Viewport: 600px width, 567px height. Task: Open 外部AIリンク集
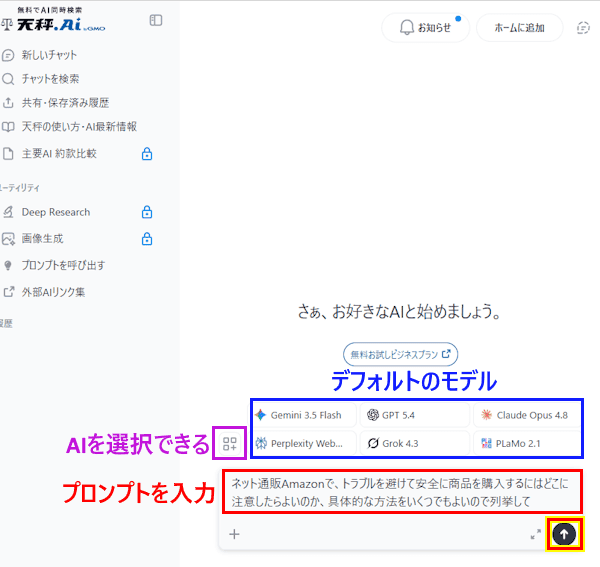(x=53, y=292)
